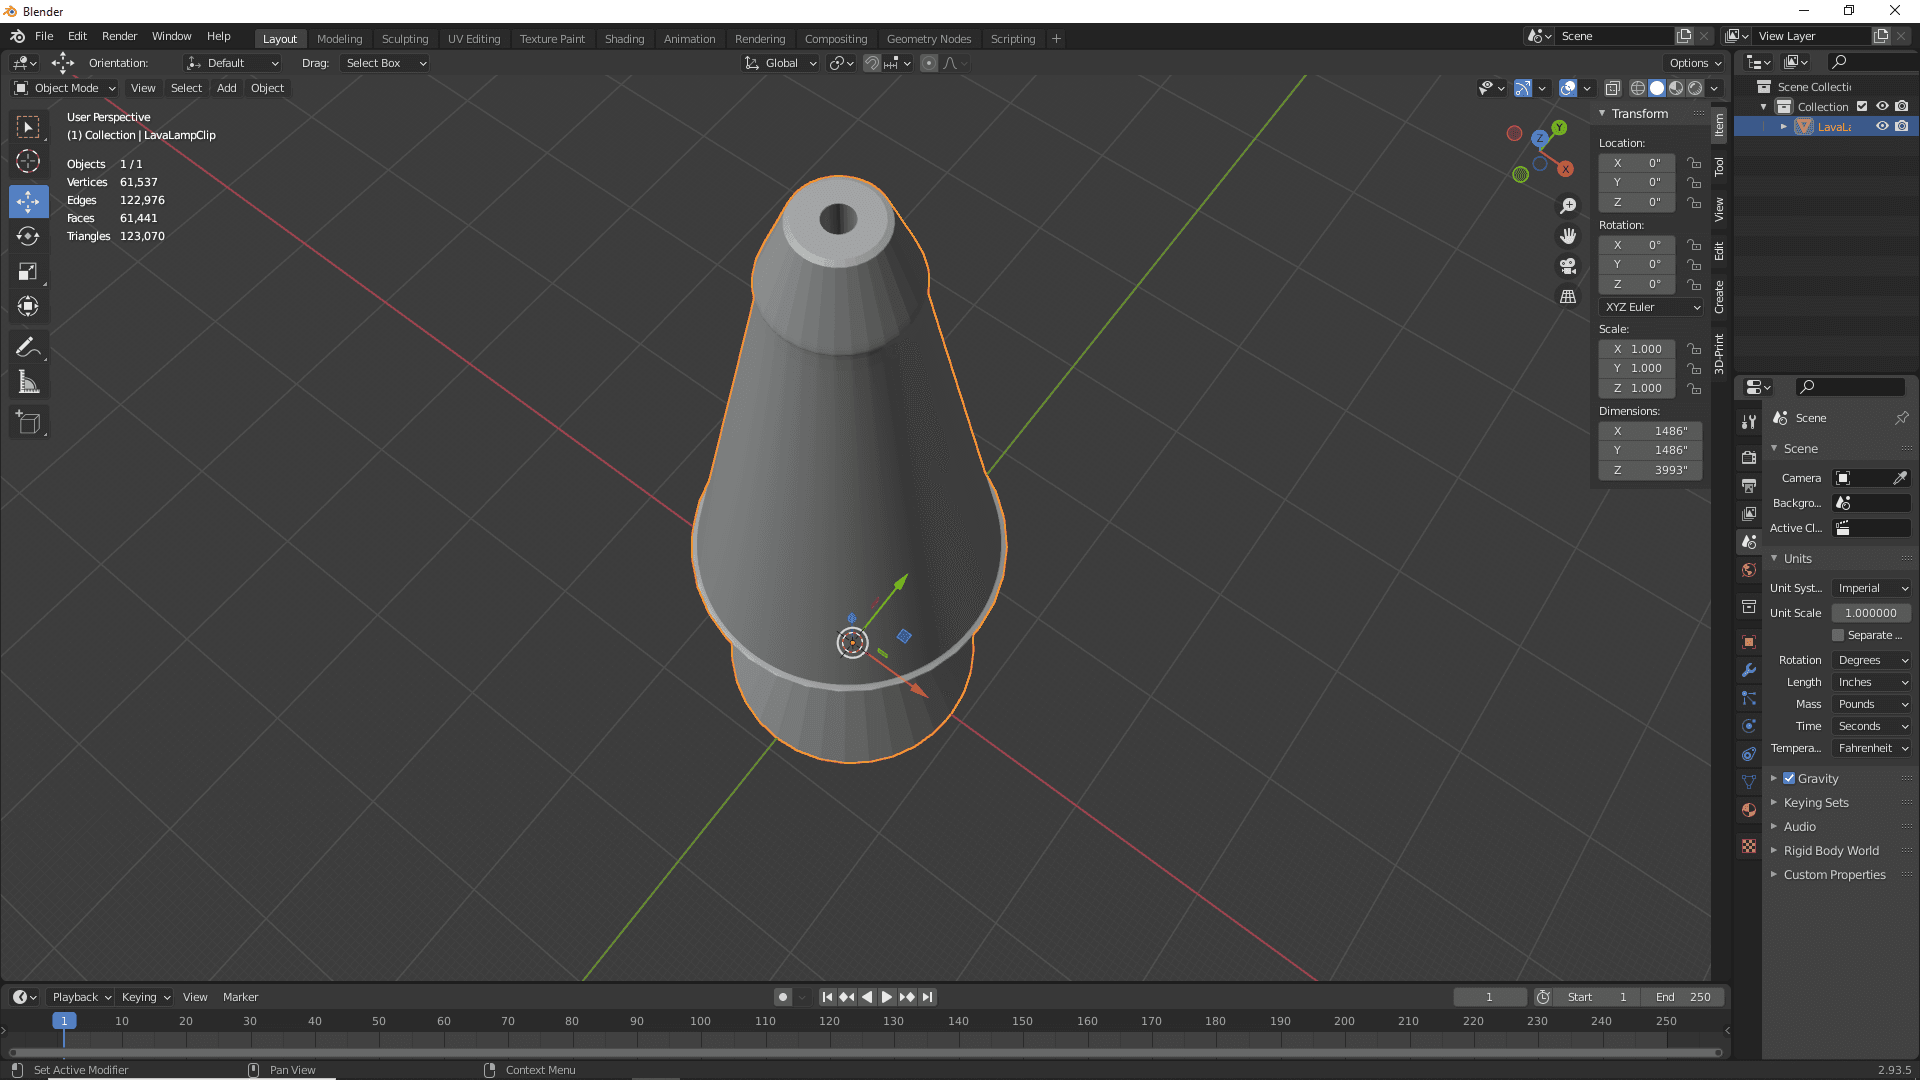
Task: Toggle viewport overlays button
Action: point(1568,88)
